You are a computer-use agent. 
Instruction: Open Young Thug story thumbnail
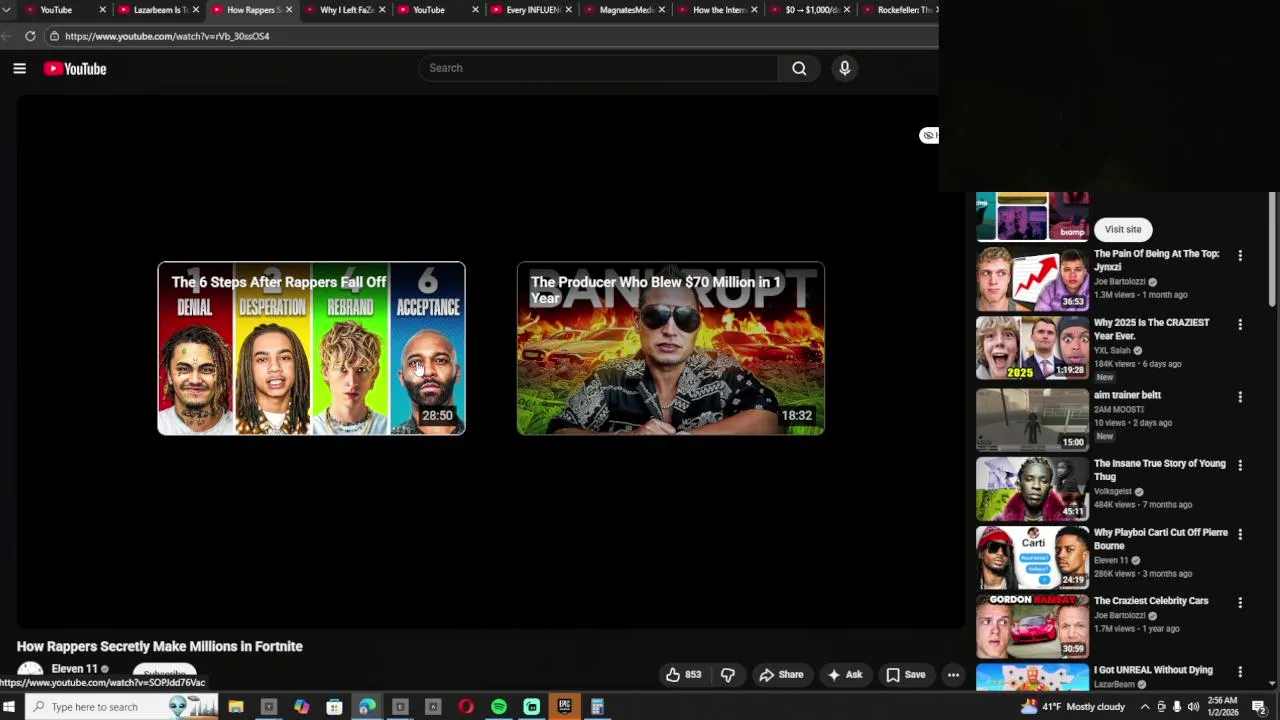[x=1032, y=489]
